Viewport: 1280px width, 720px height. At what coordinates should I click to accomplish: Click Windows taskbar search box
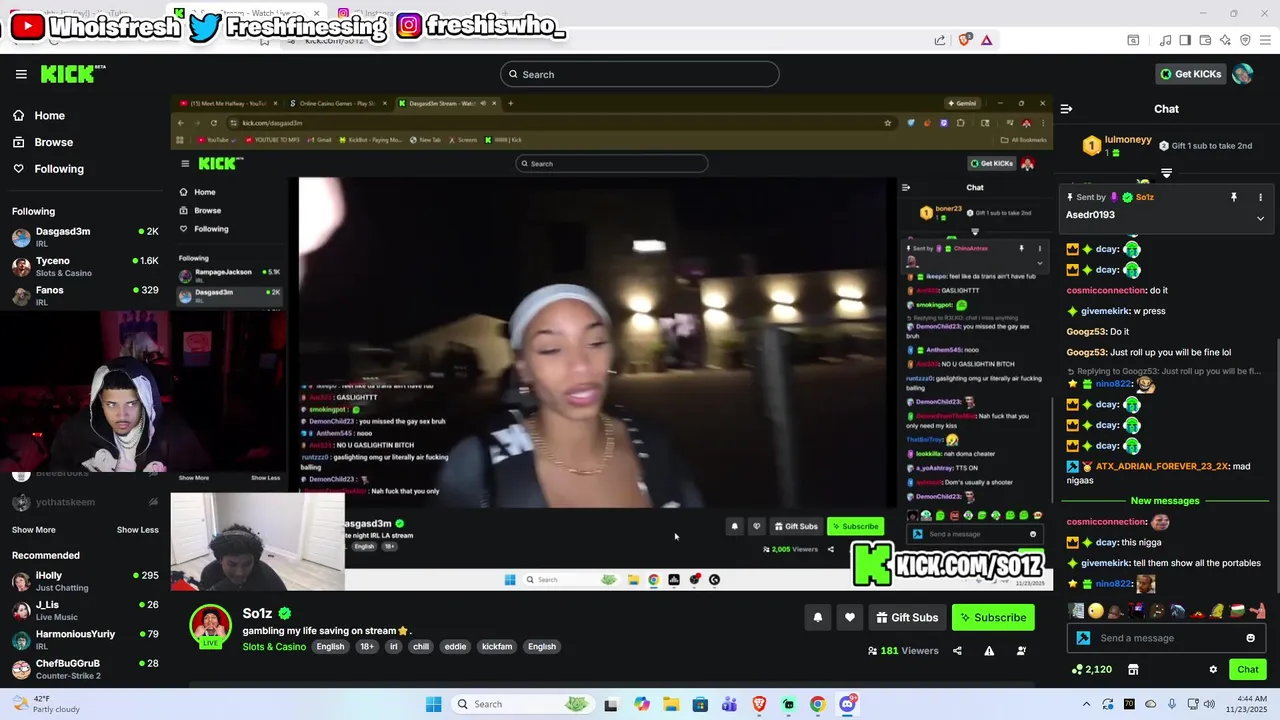(x=524, y=704)
